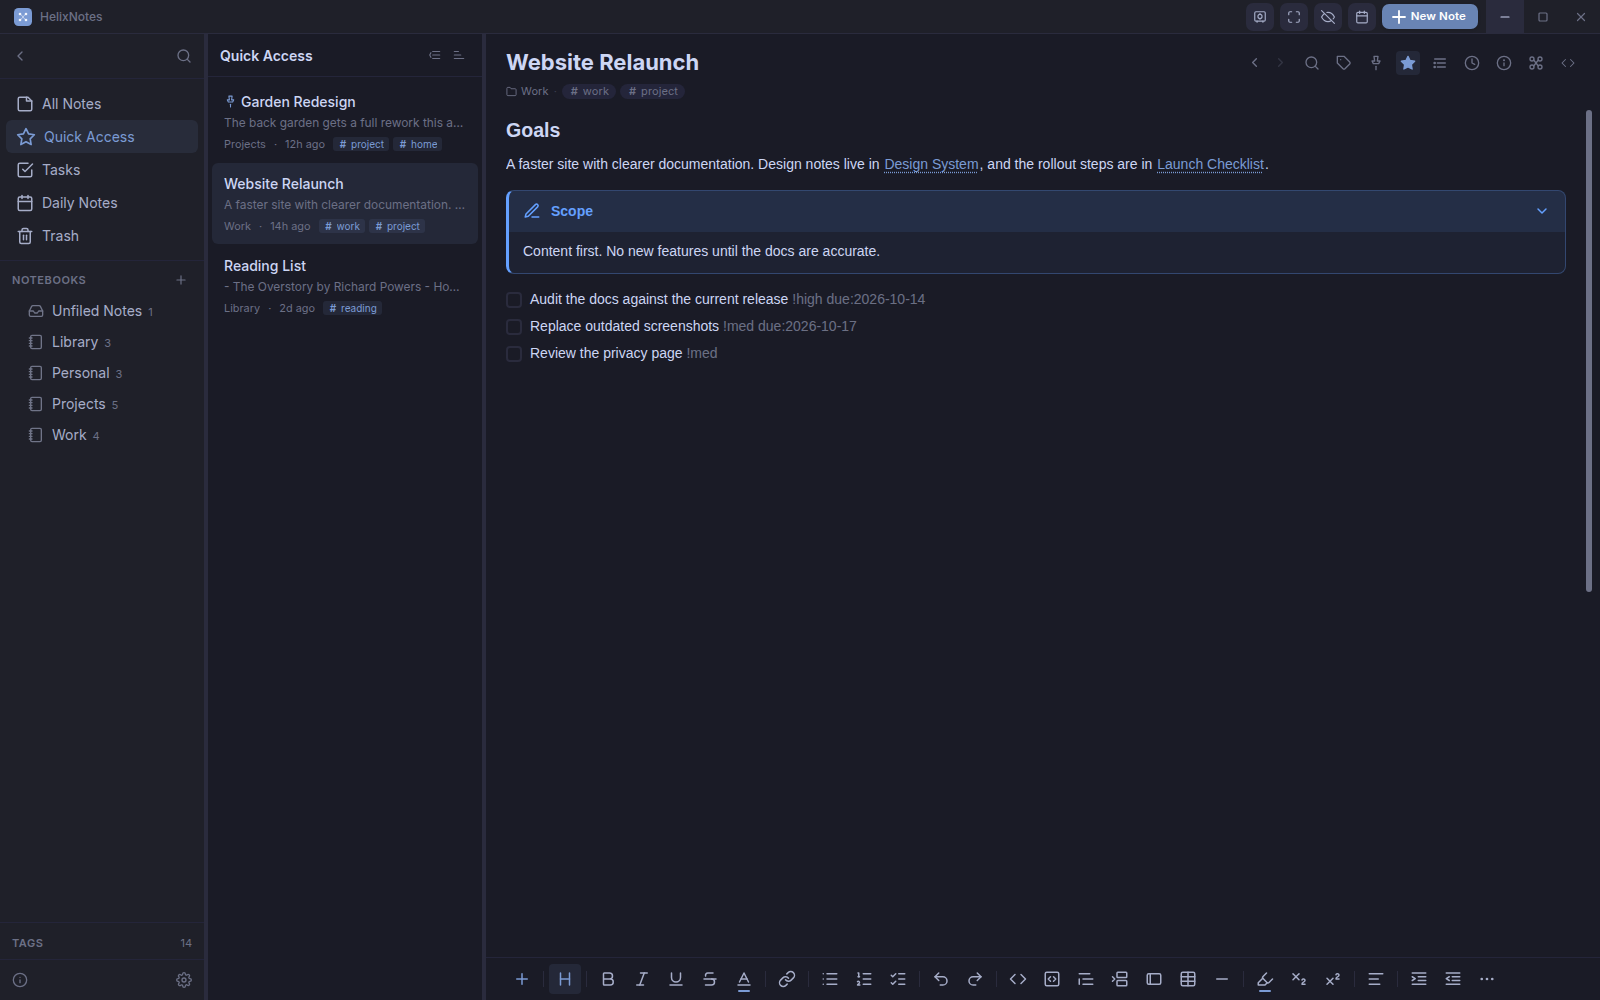Undo the last edit

941,979
